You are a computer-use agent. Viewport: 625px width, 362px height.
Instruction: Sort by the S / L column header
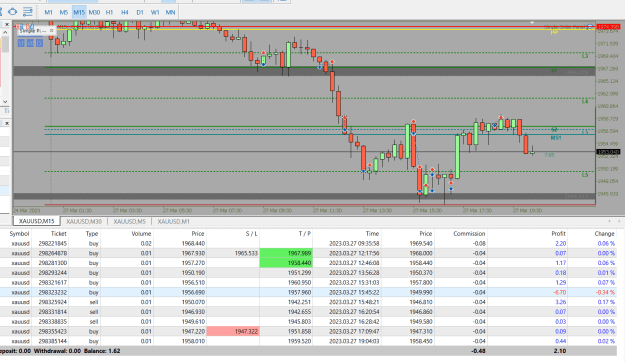[x=252, y=234]
